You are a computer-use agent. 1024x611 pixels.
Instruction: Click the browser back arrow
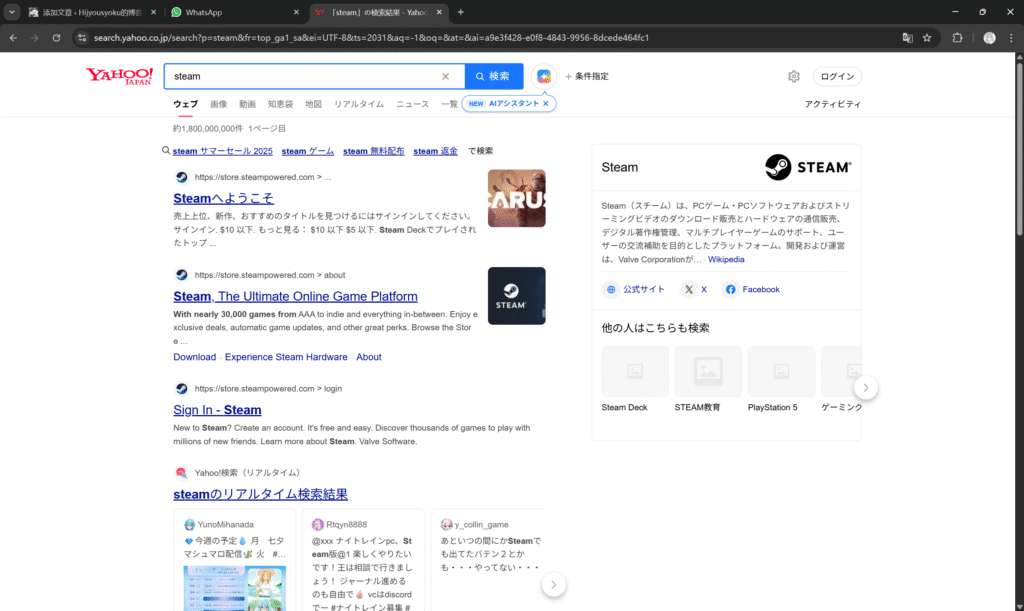point(13,38)
